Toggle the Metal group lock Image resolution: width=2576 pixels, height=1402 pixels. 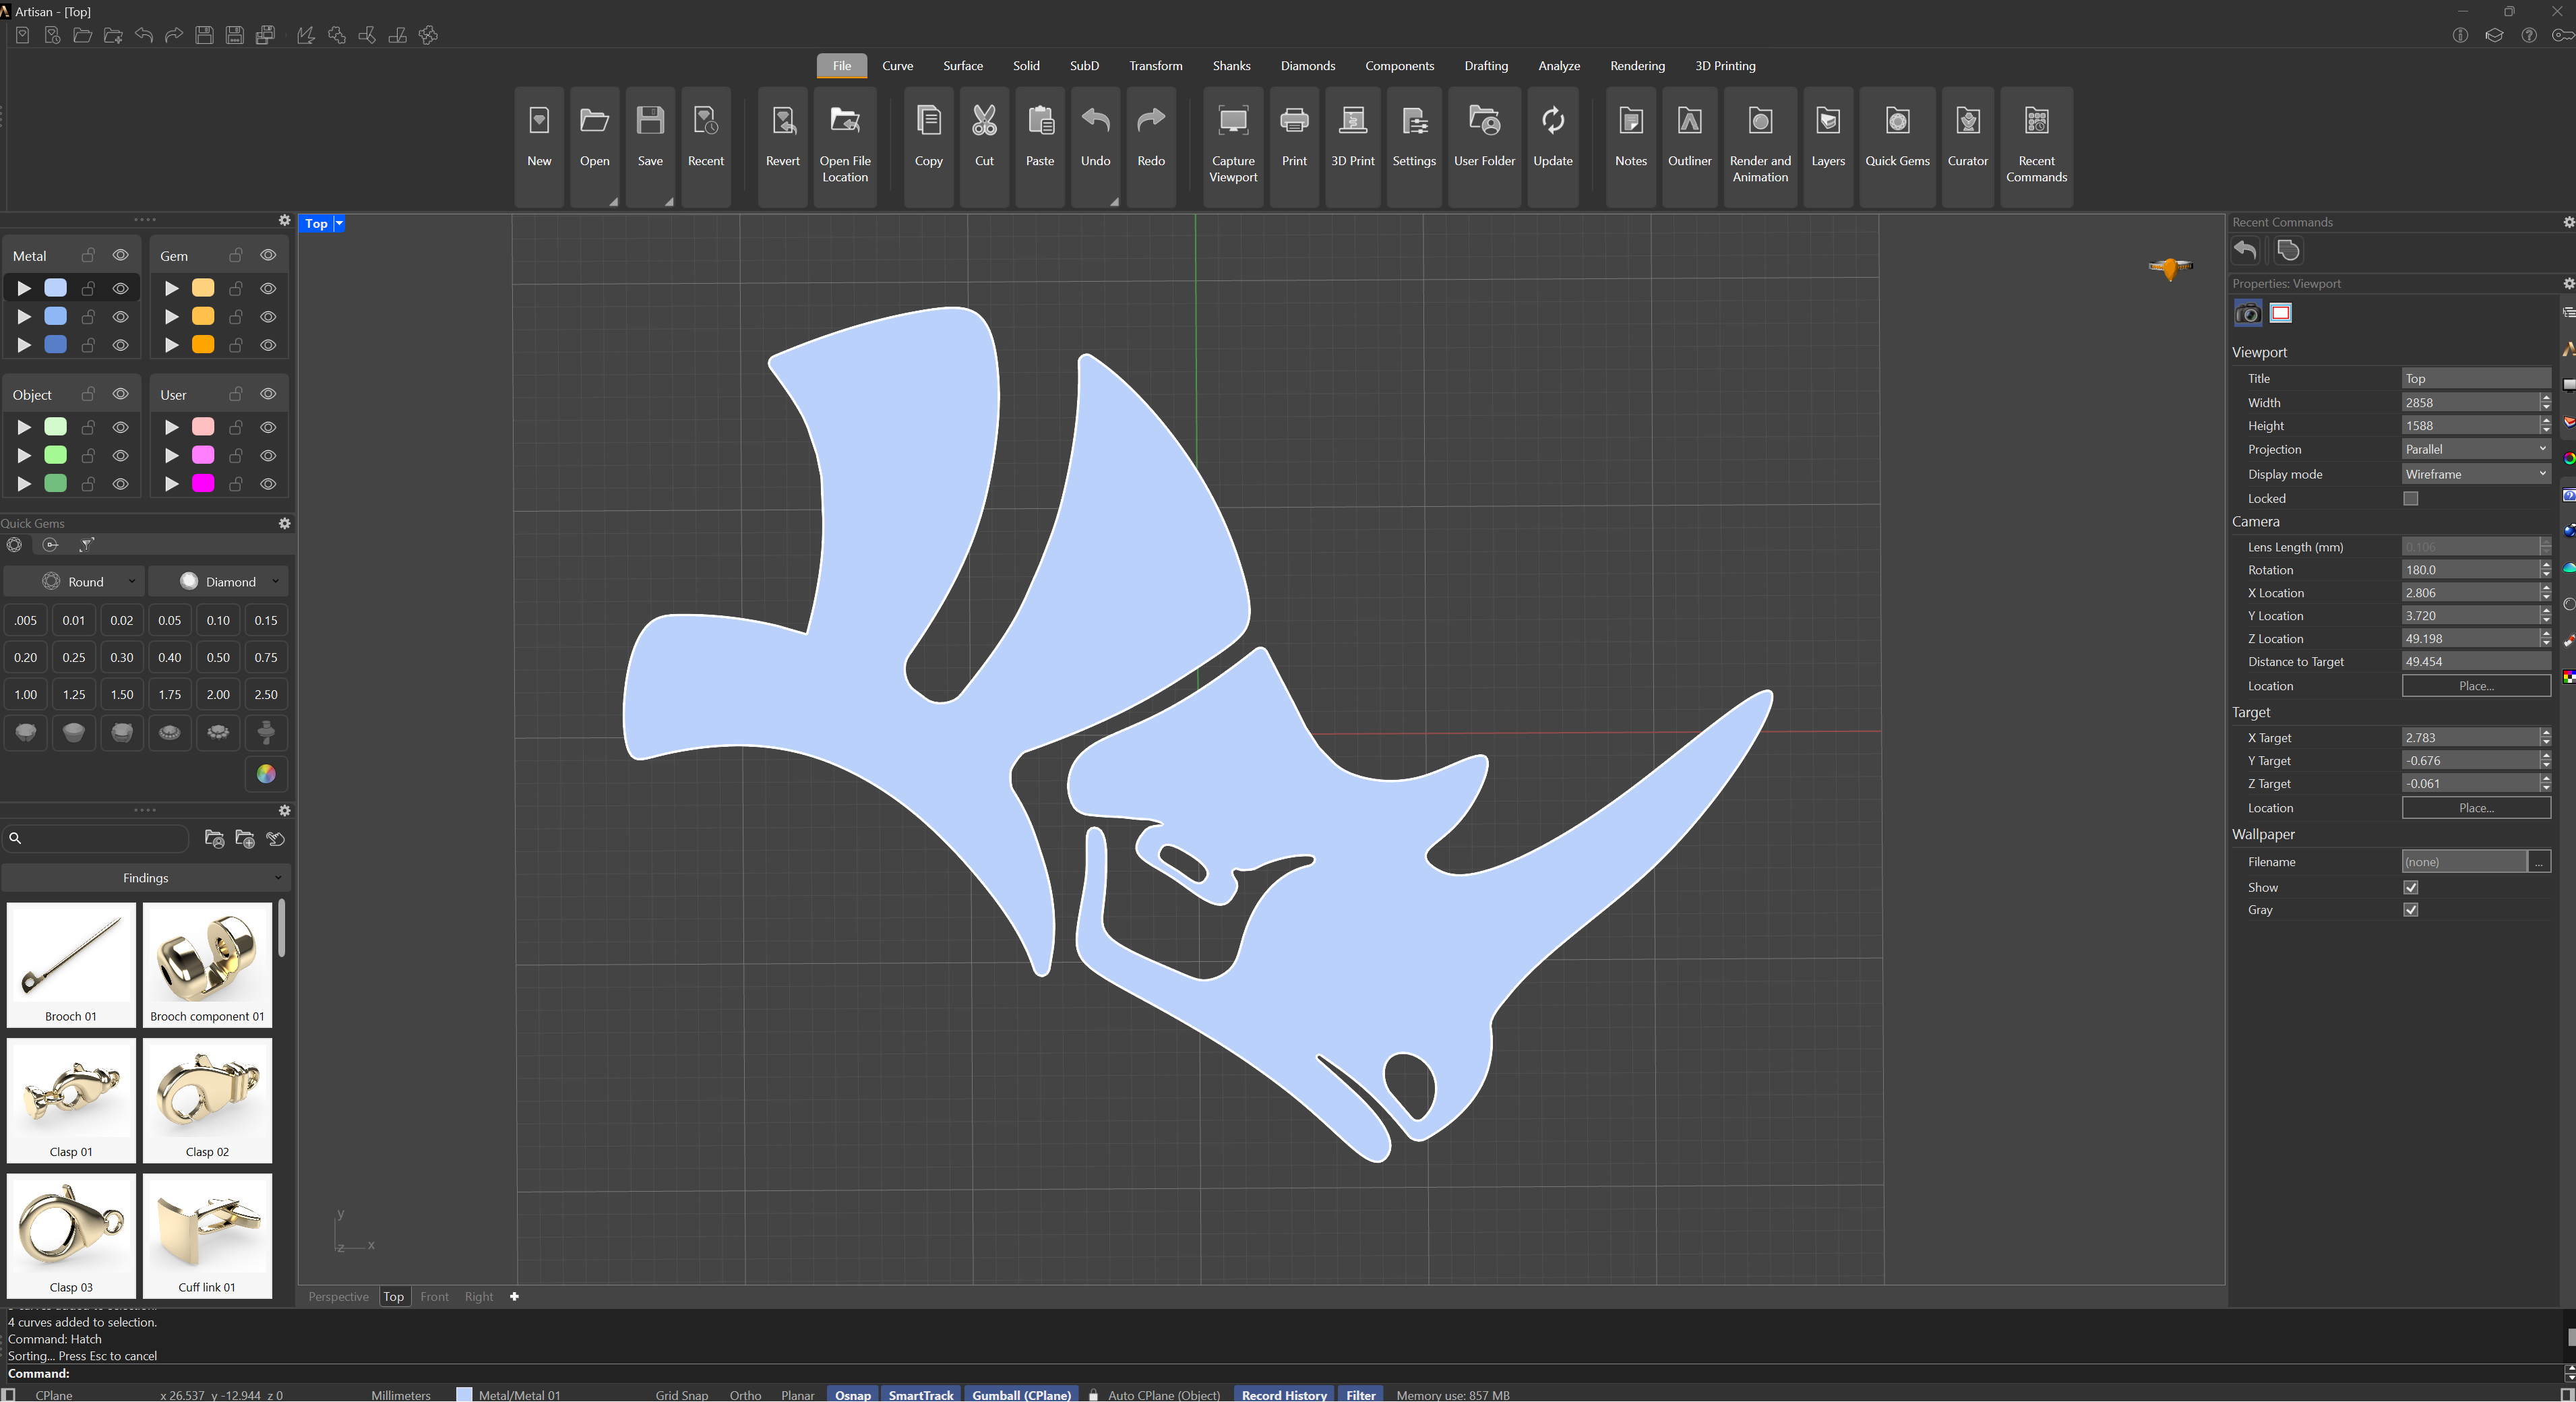click(88, 255)
